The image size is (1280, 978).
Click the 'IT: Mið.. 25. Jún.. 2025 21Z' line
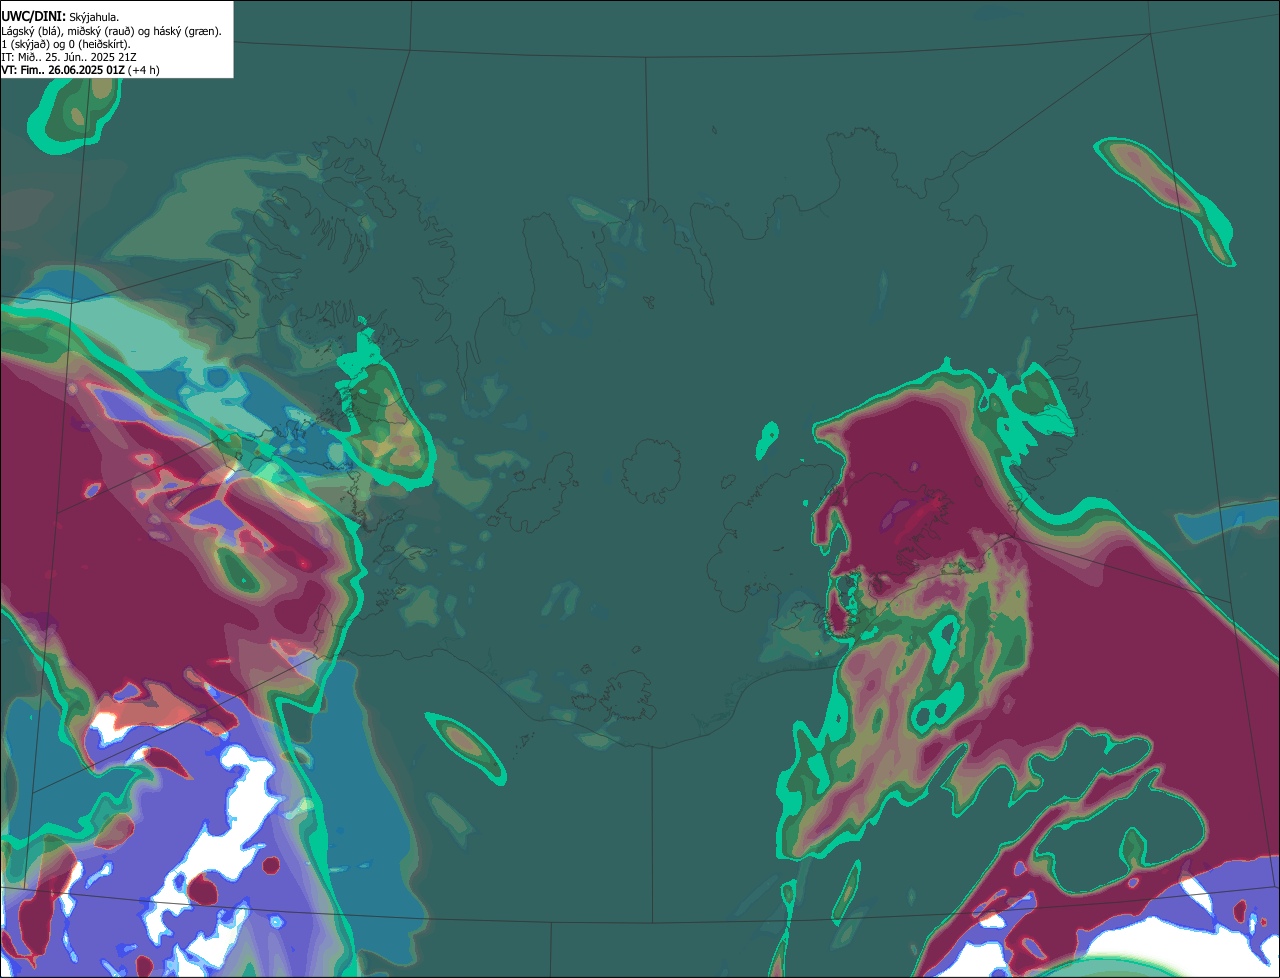click(68, 57)
